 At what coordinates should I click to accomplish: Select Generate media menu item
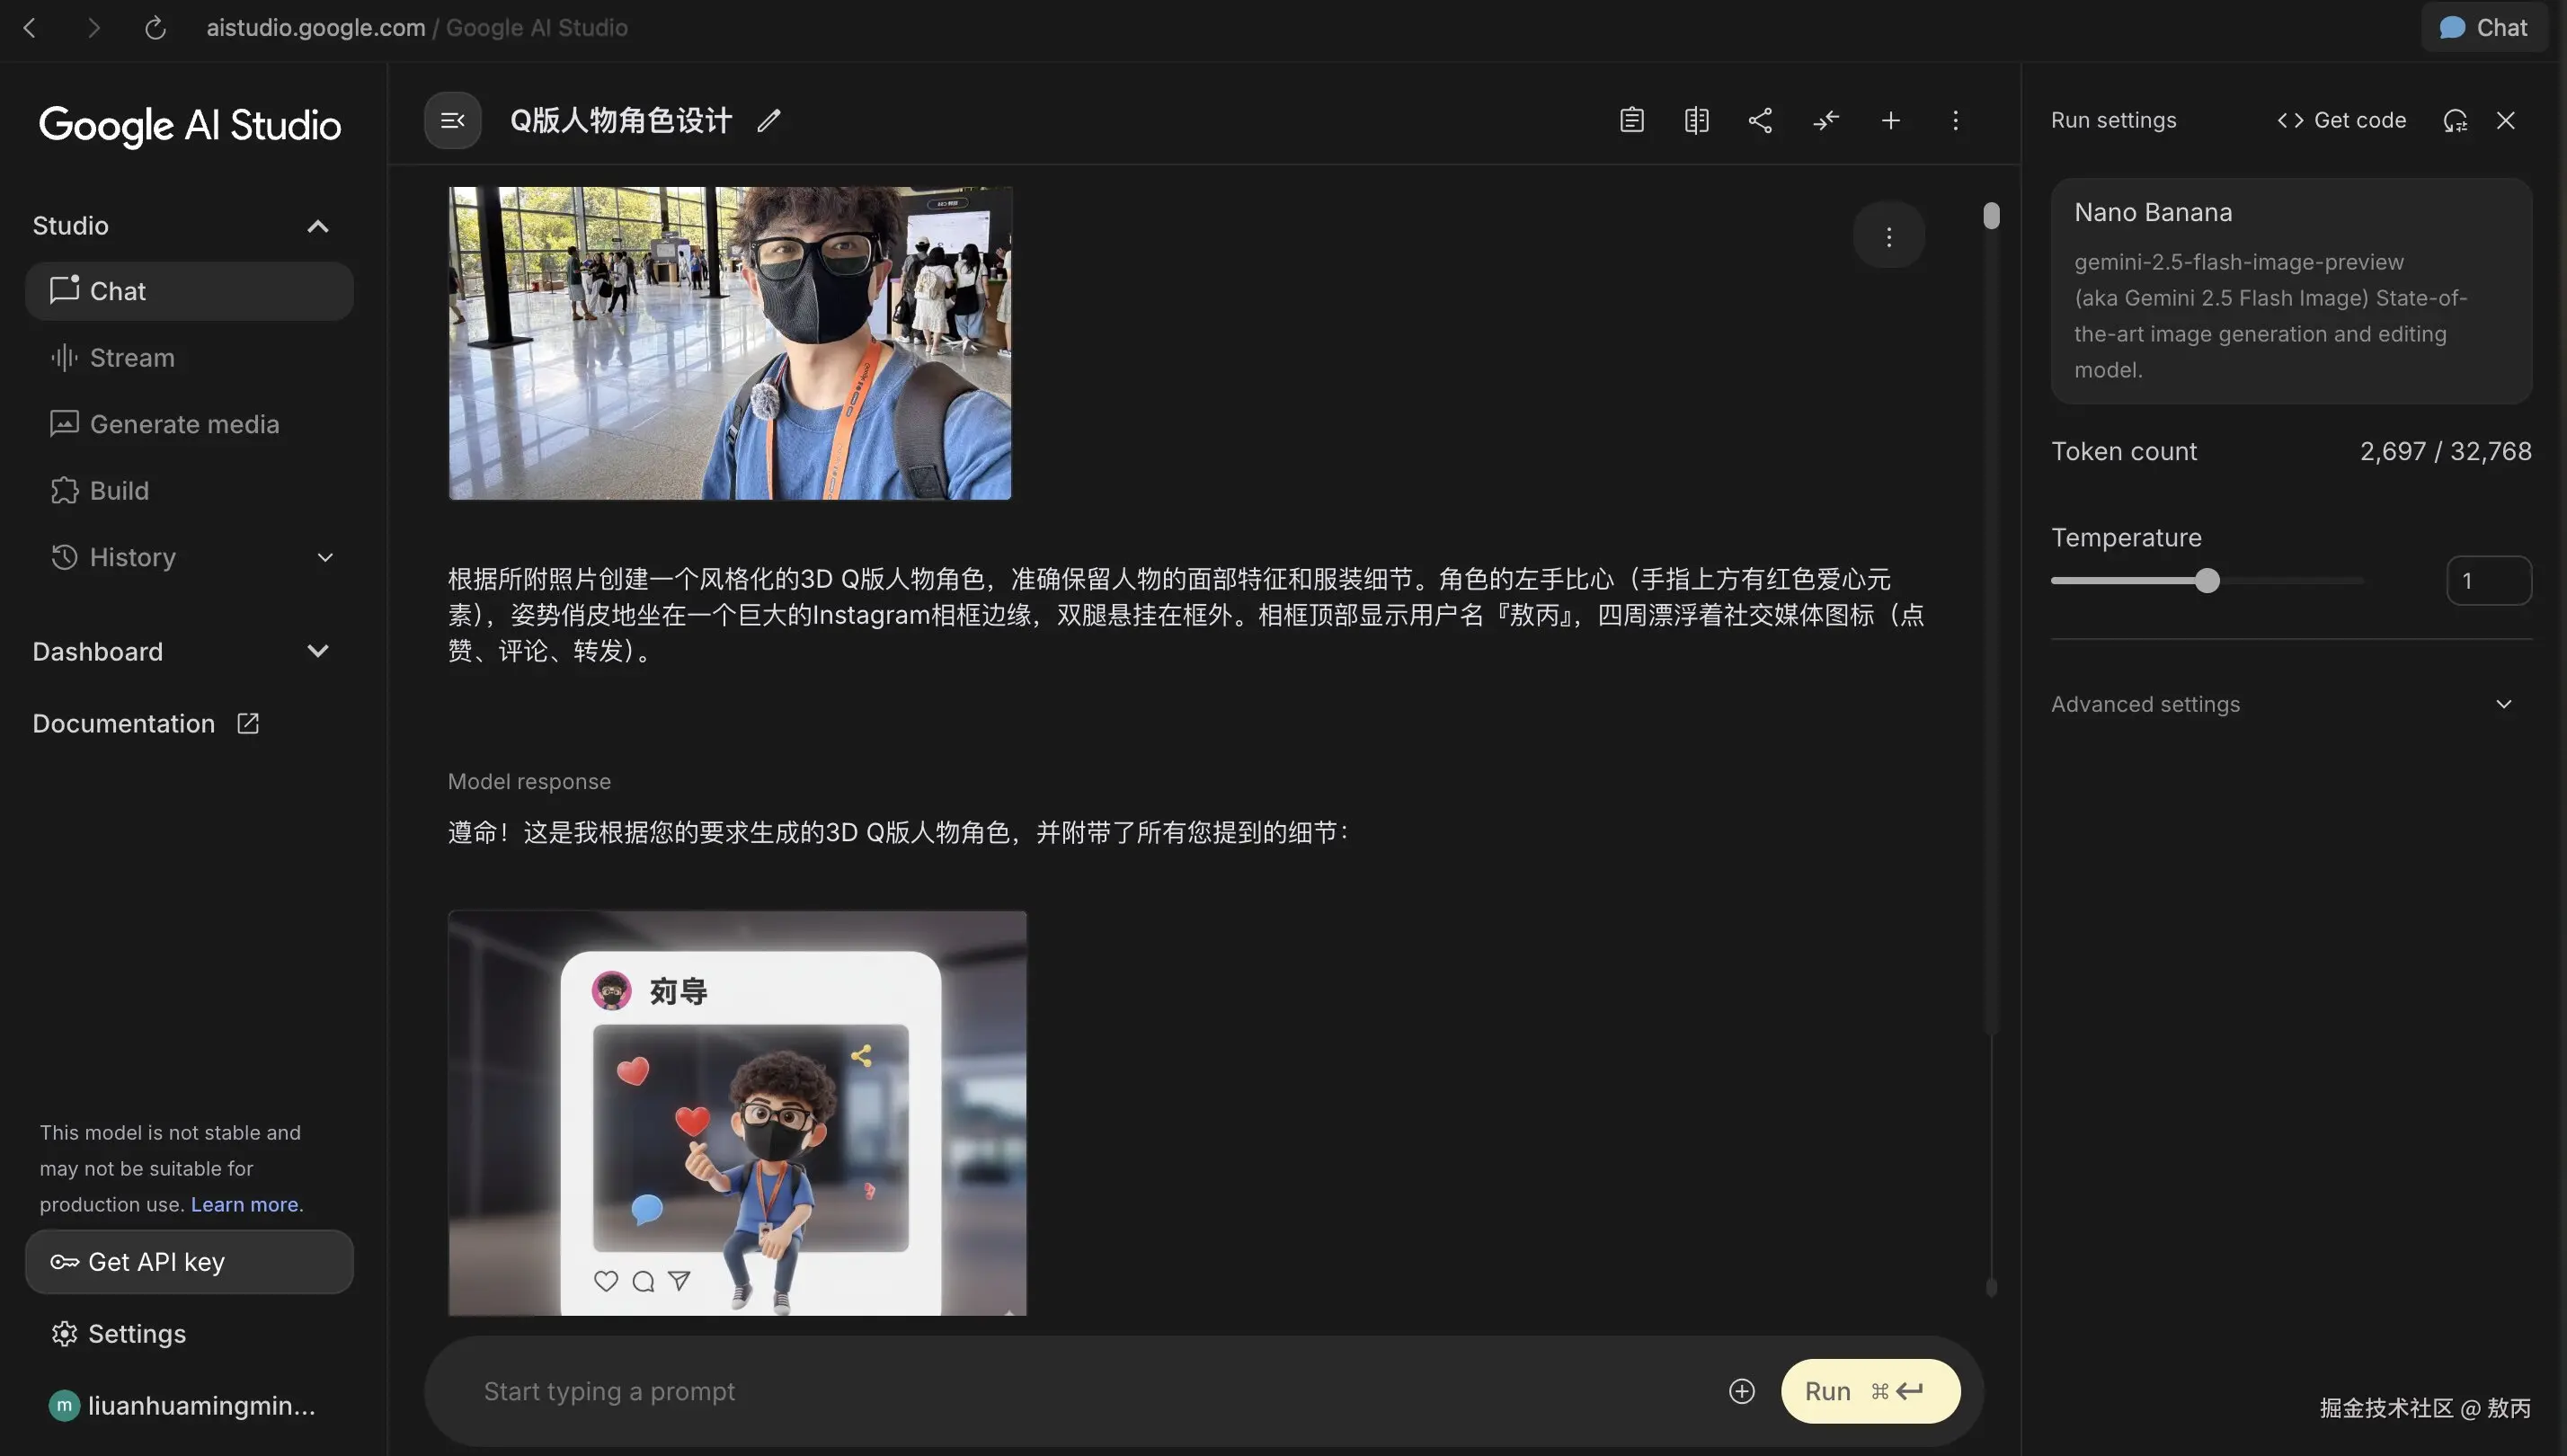pos(184,424)
